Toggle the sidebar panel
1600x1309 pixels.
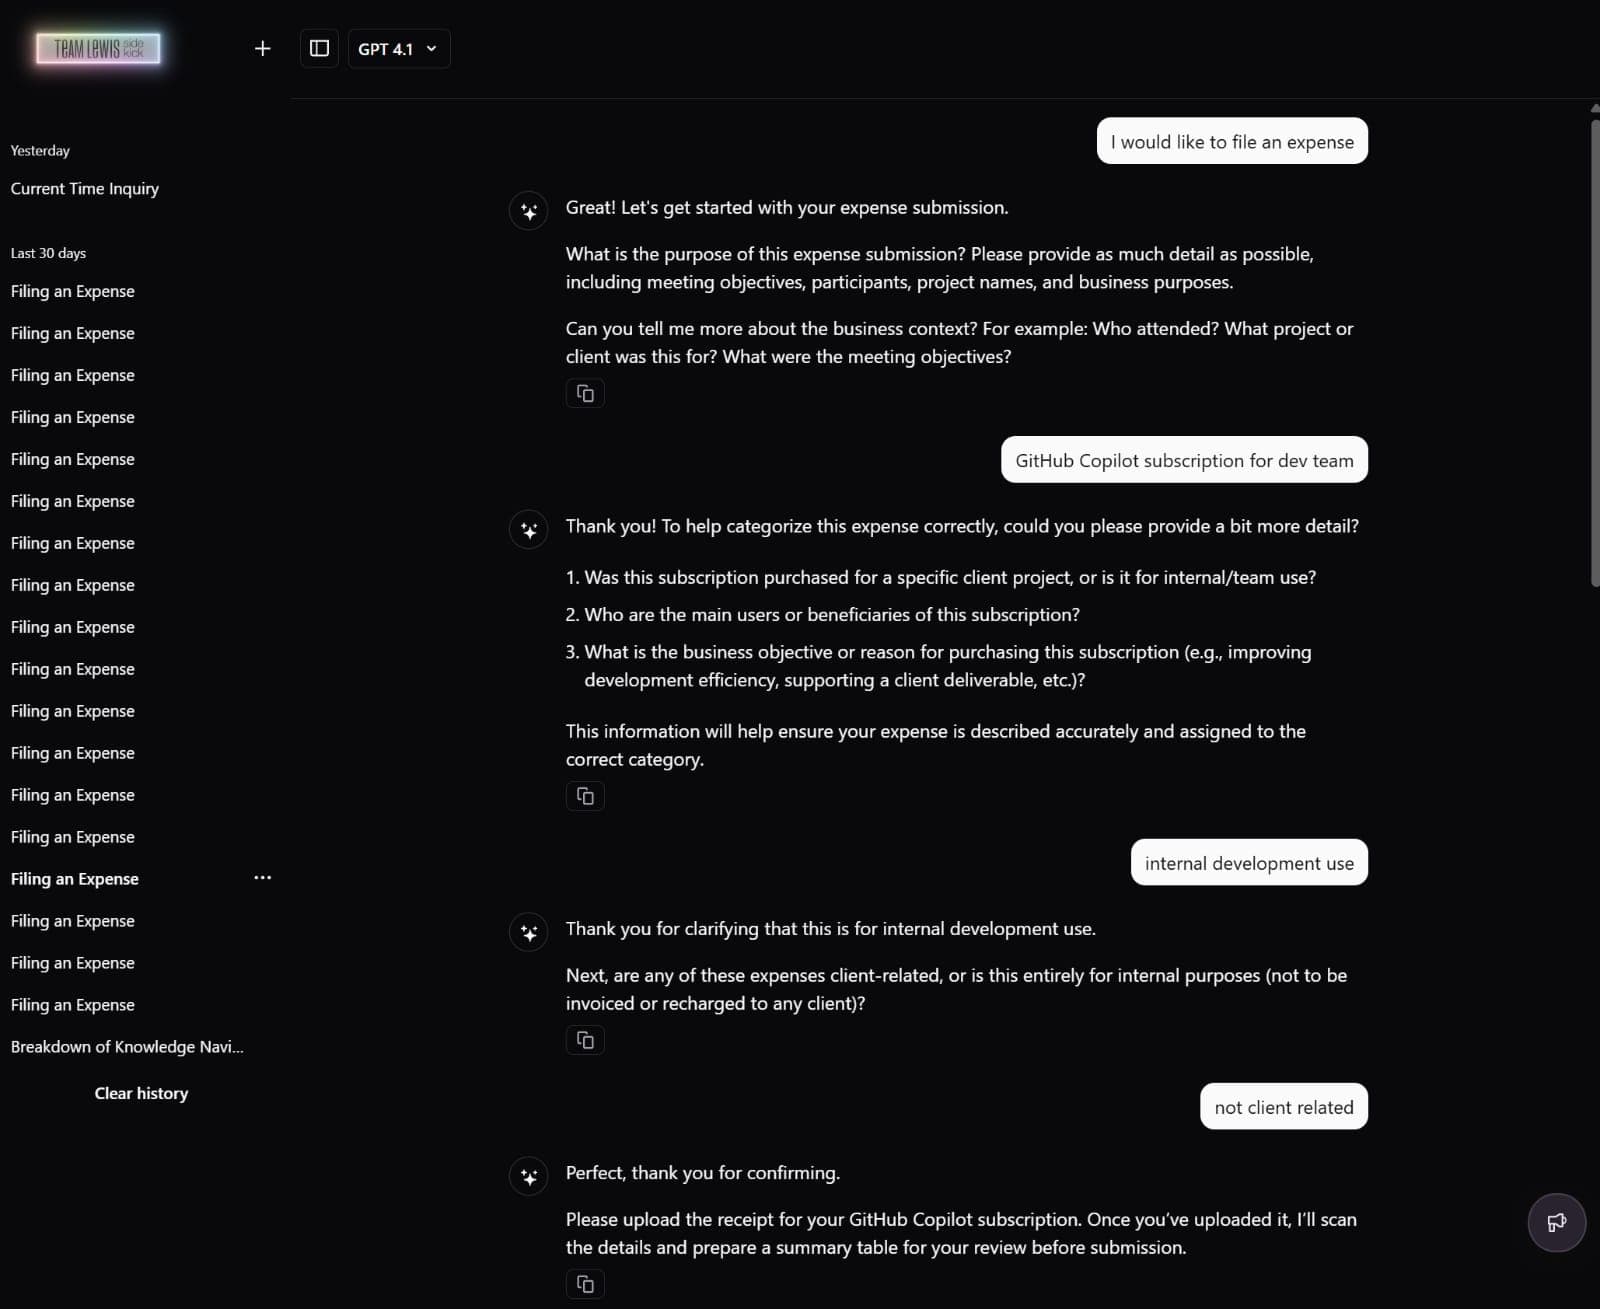[319, 48]
